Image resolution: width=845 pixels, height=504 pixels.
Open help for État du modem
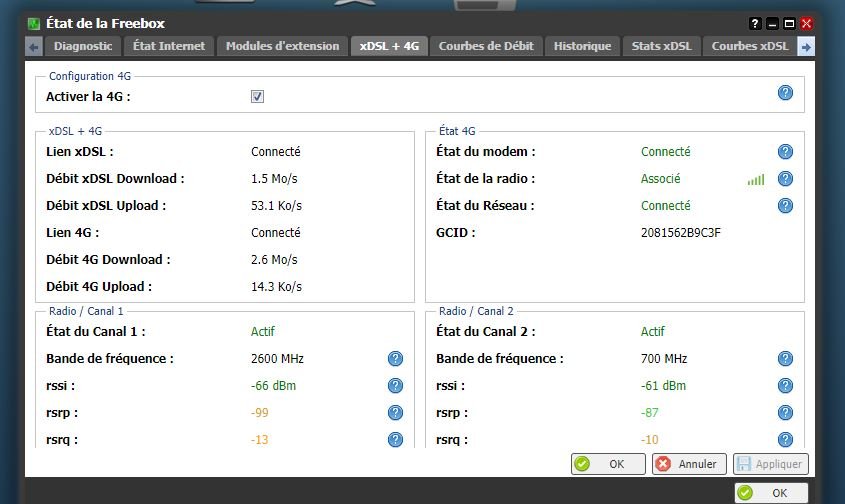click(x=785, y=152)
